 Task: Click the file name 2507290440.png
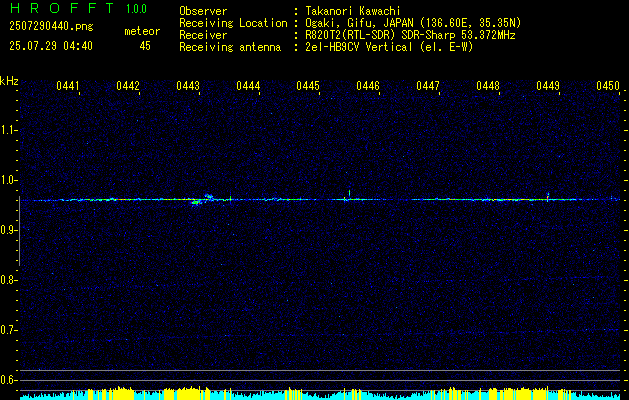pyautogui.click(x=51, y=27)
